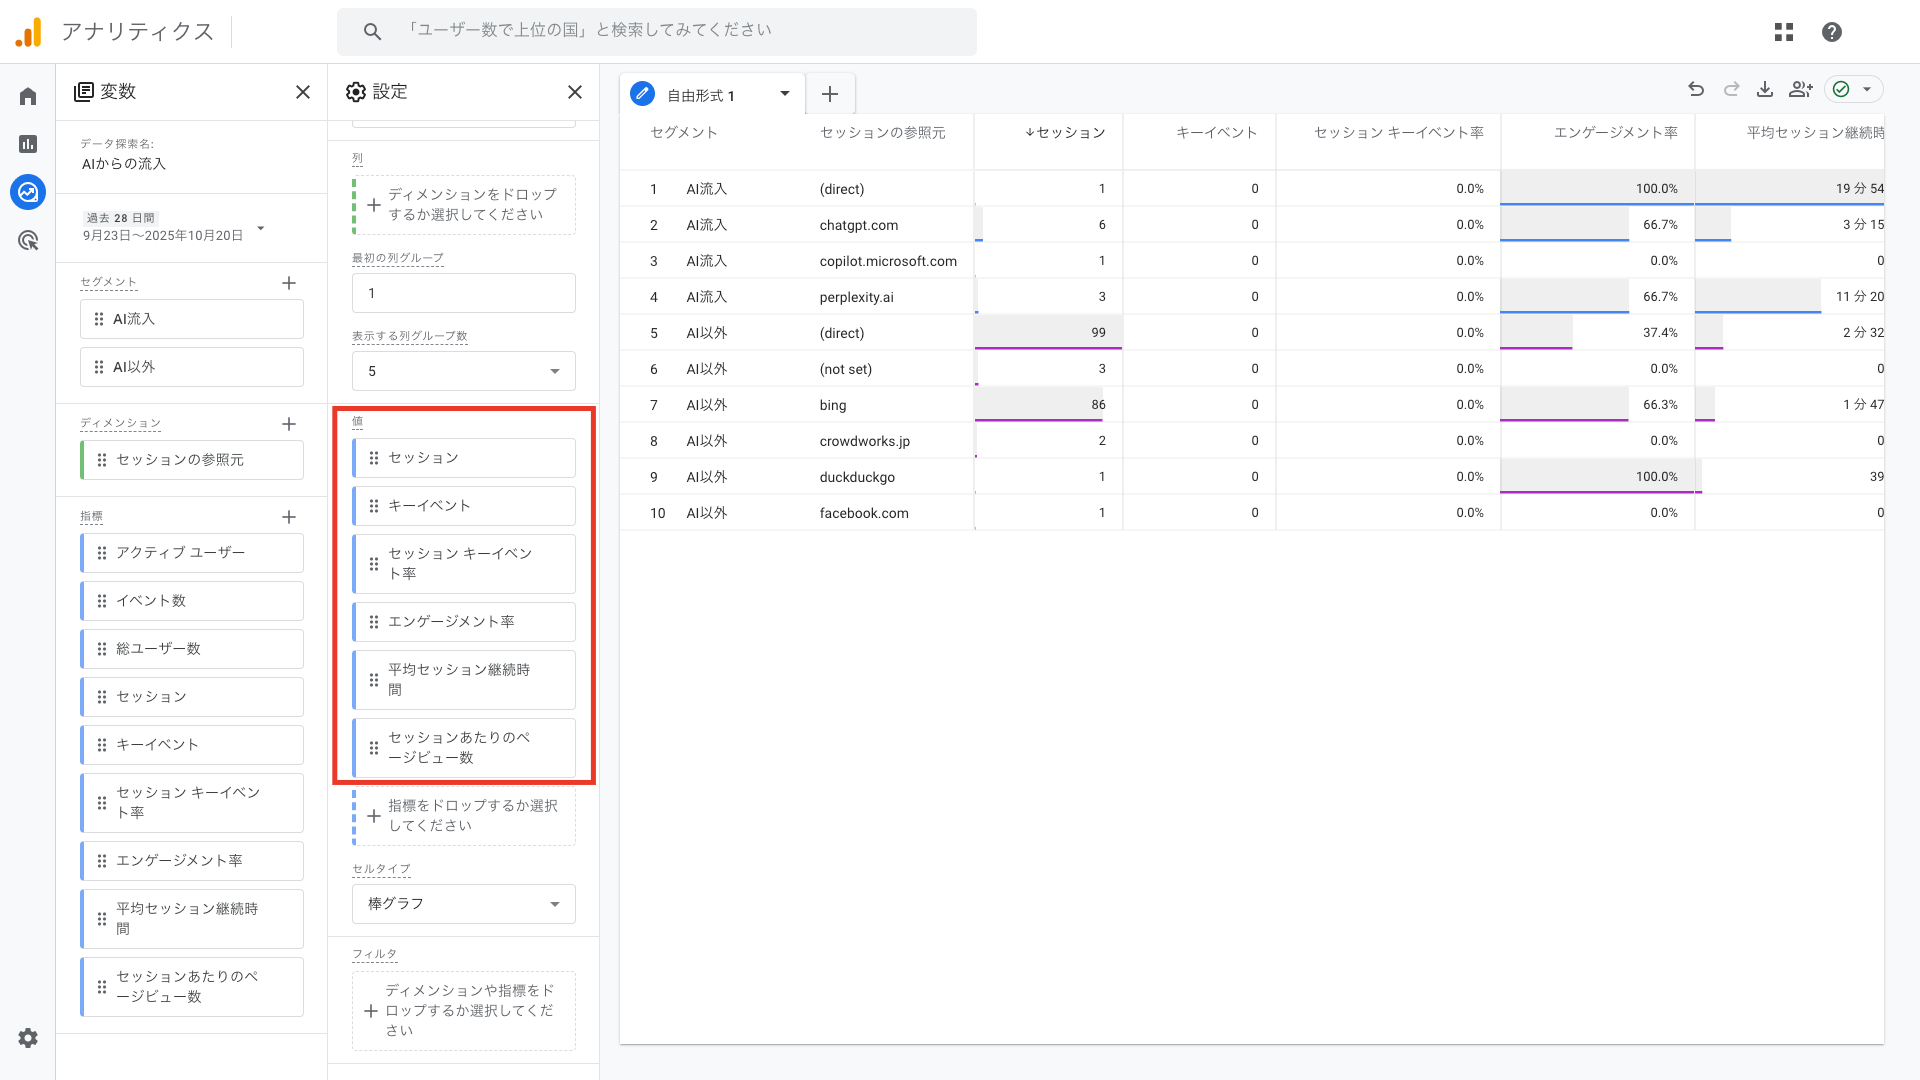The width and height of the screenshot is (1920, 1080).
Task: Select the 自由形式 1 tab
Action: pyautogui.click(x=701, y=95)
